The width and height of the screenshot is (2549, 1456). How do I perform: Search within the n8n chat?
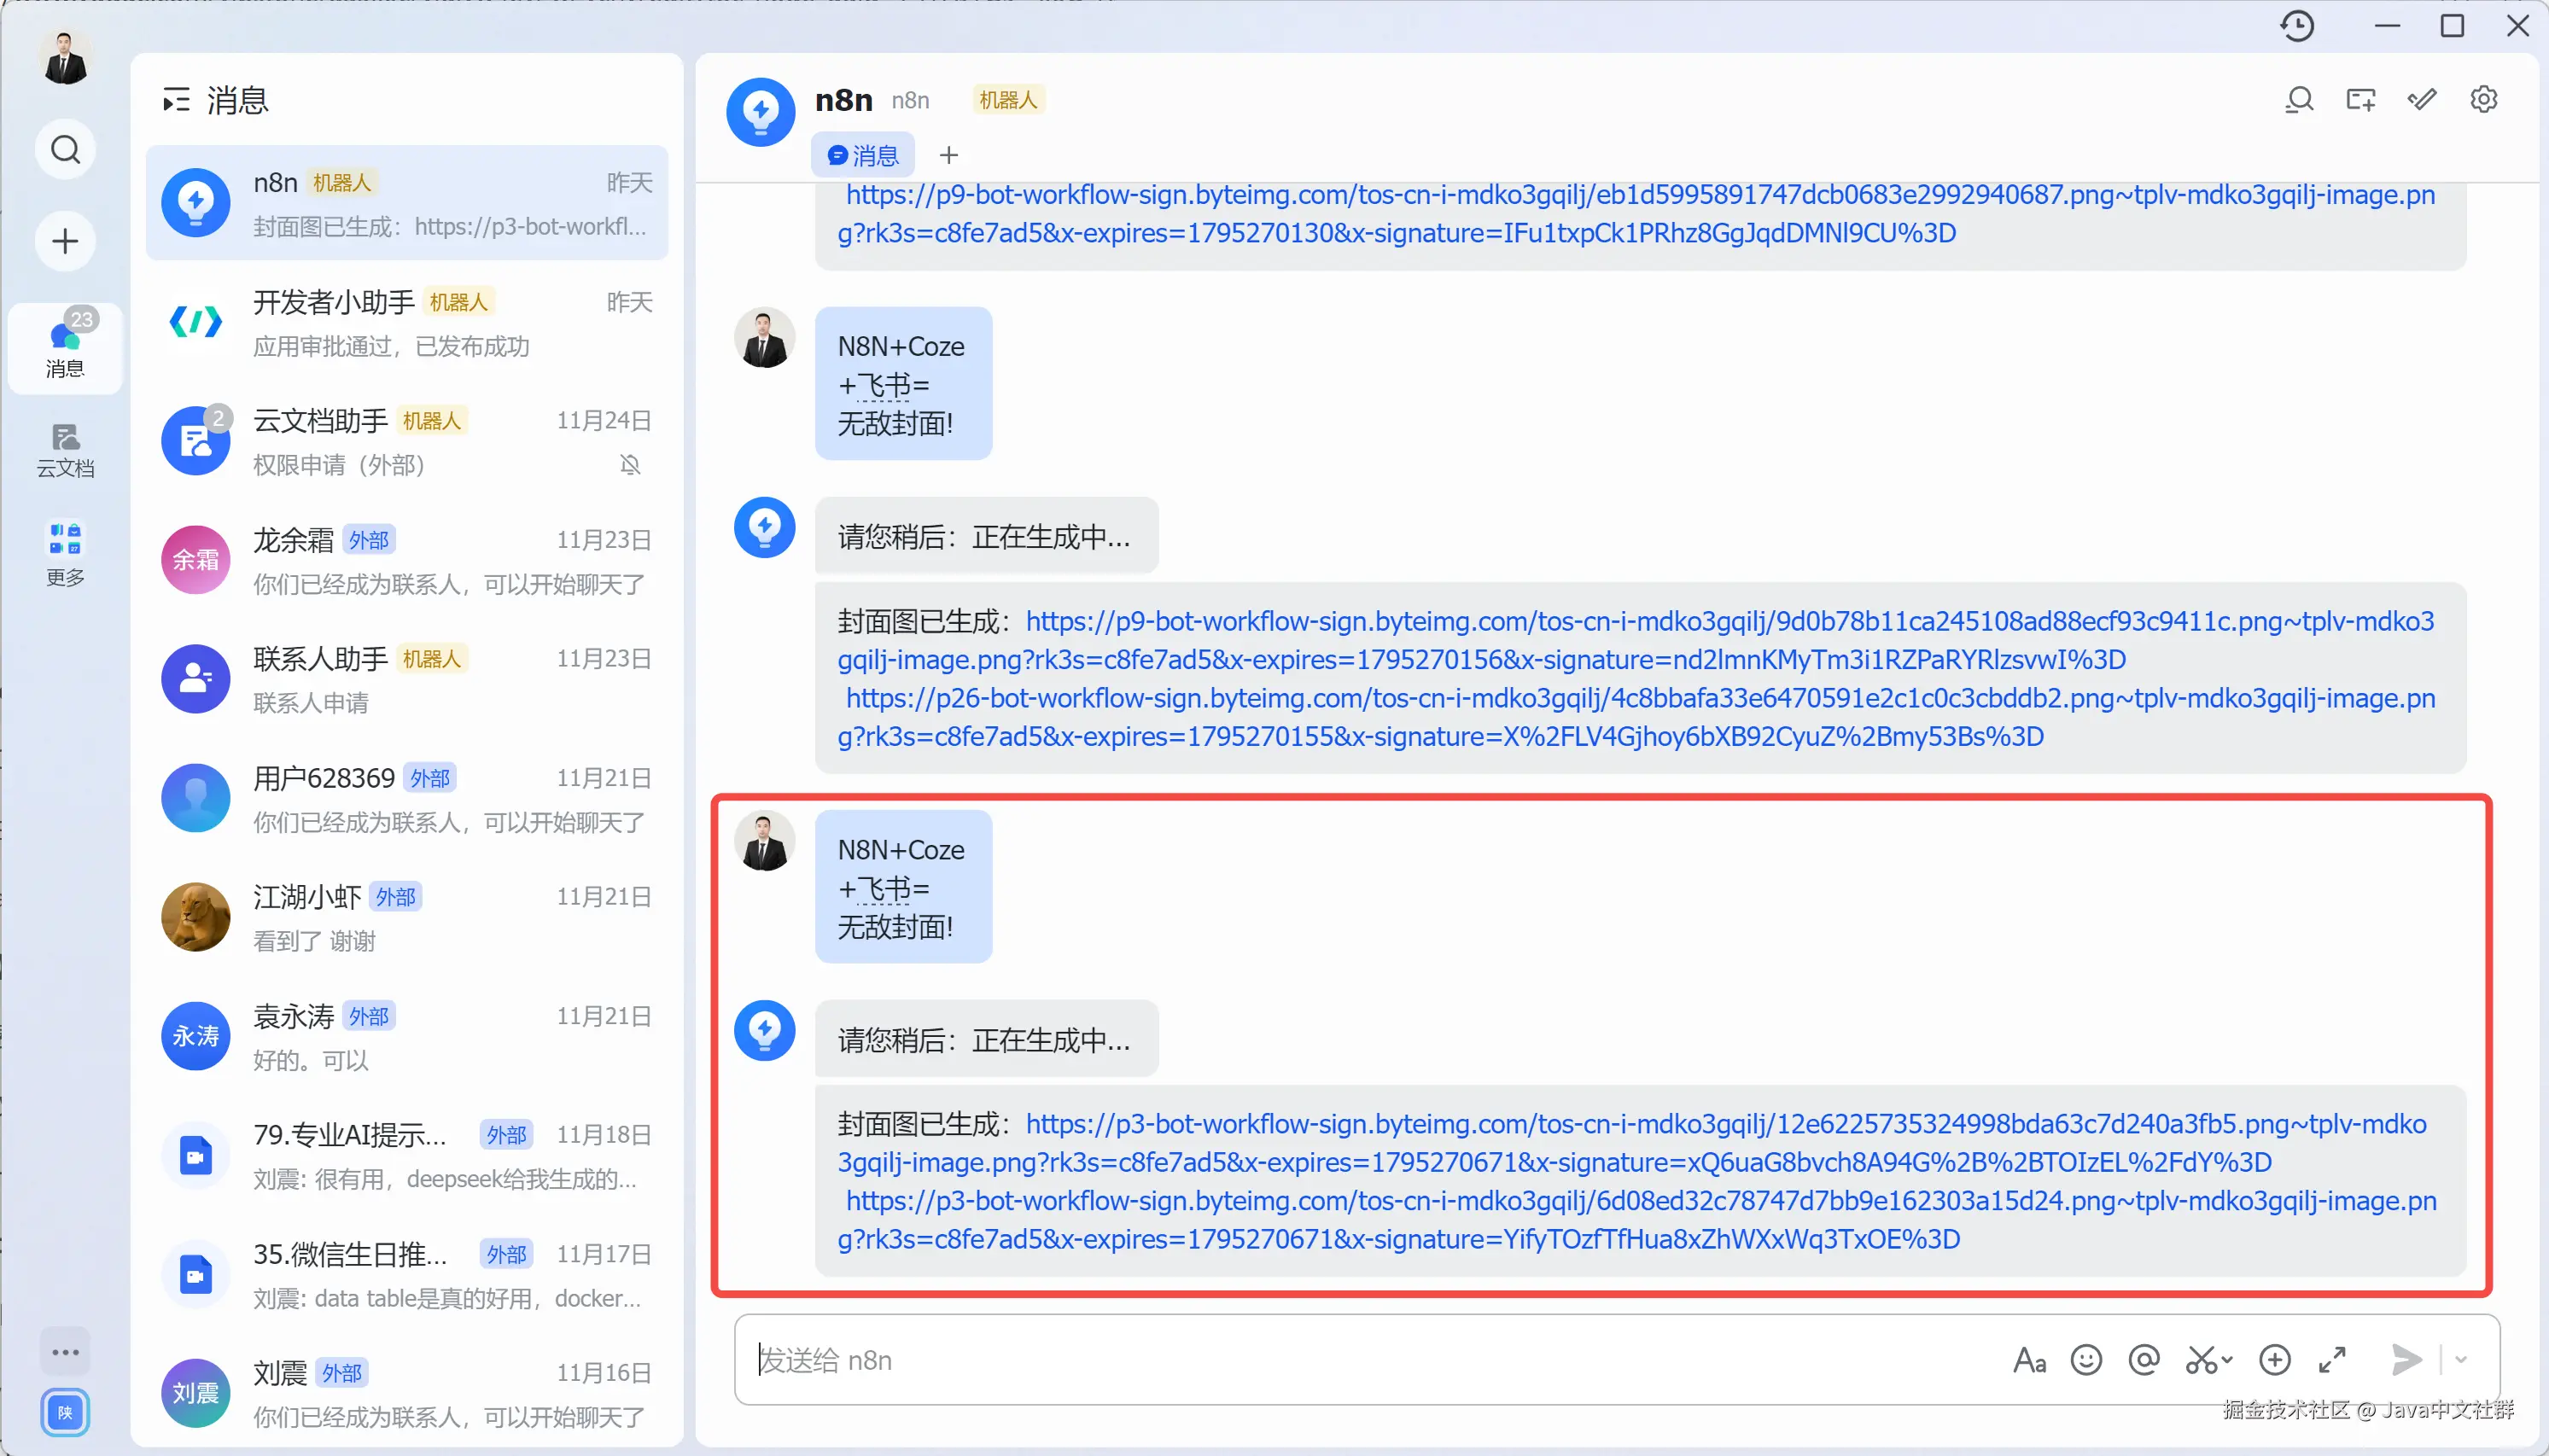click(2299, 100)
